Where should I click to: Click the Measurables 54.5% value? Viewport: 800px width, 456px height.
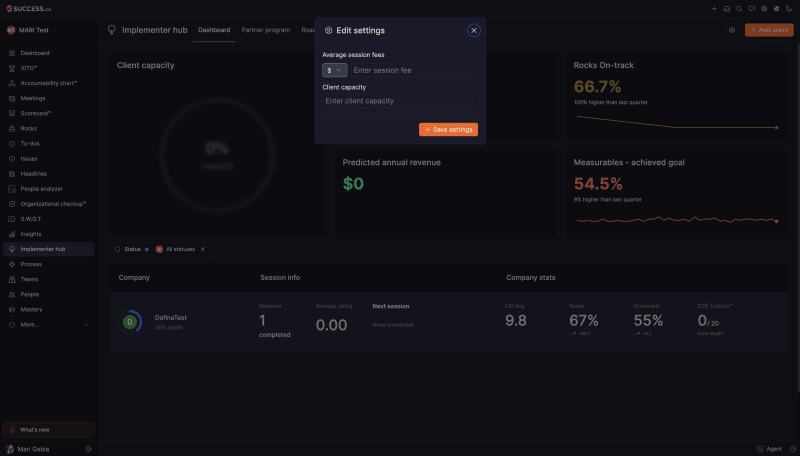pyautogui.click(x=598, y=184)
